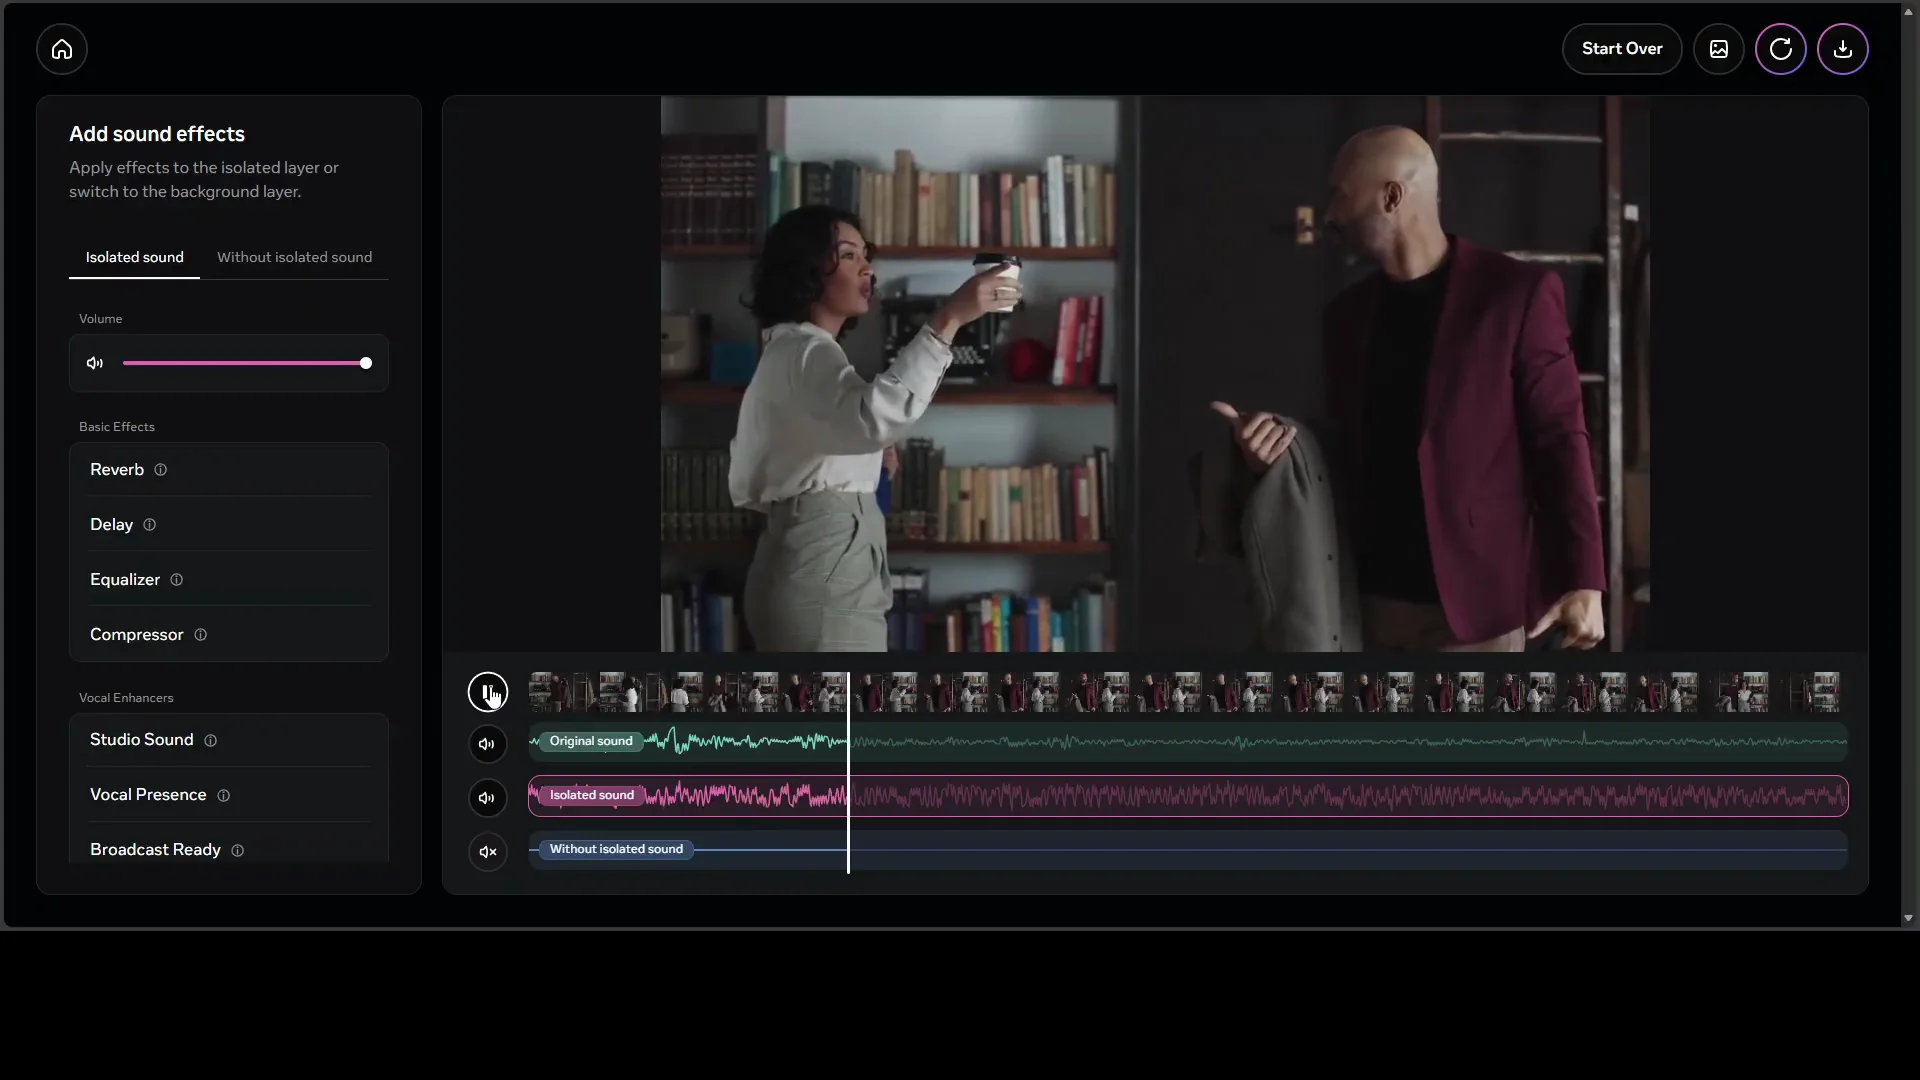Click the Reverb info icon
This screenshot has width=1920, height=1080.
(161, 470)
